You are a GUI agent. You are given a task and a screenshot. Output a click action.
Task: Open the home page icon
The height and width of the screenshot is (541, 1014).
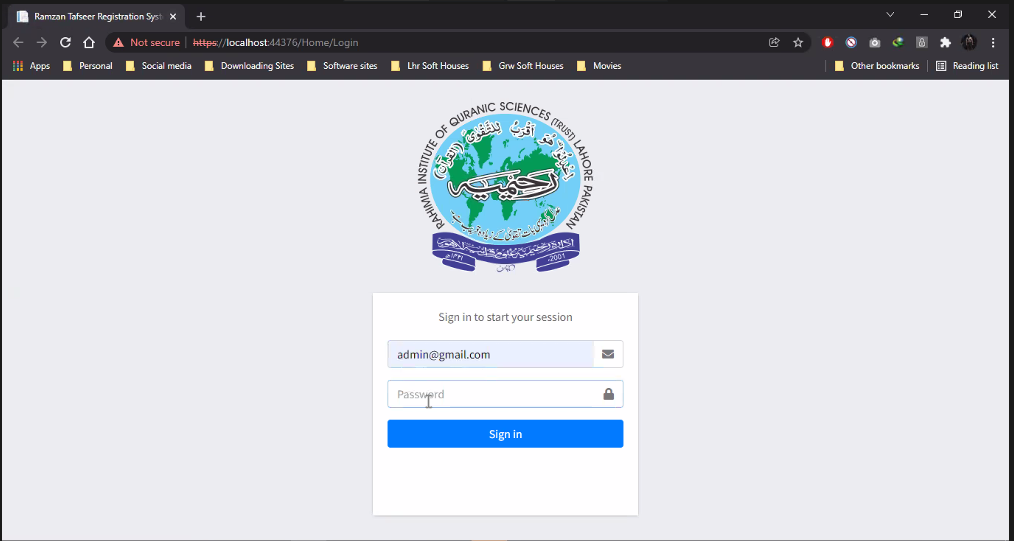click(x=89, y=43)
